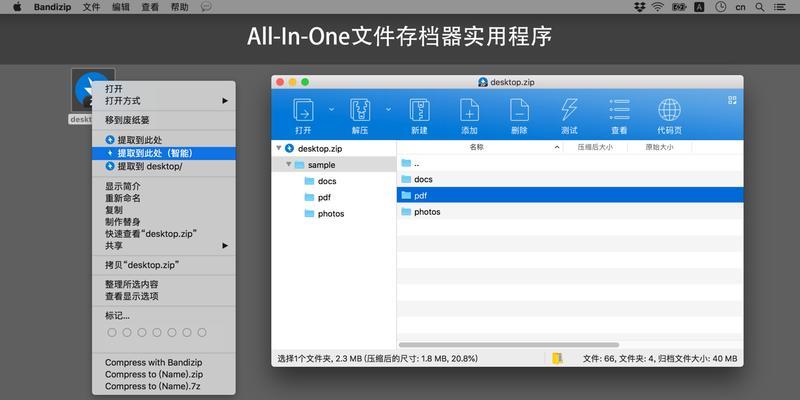
Task: Select the fourth tag color circle
Action: tap(157, 333)
